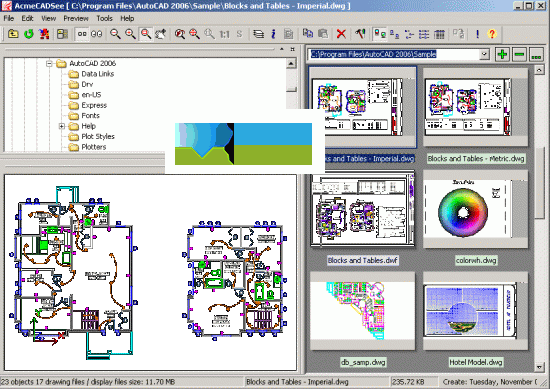The image size is (550, 389).
Task: Click the 1:1 actual size icon
Action: pyautogui.click(x=224, y=34)
